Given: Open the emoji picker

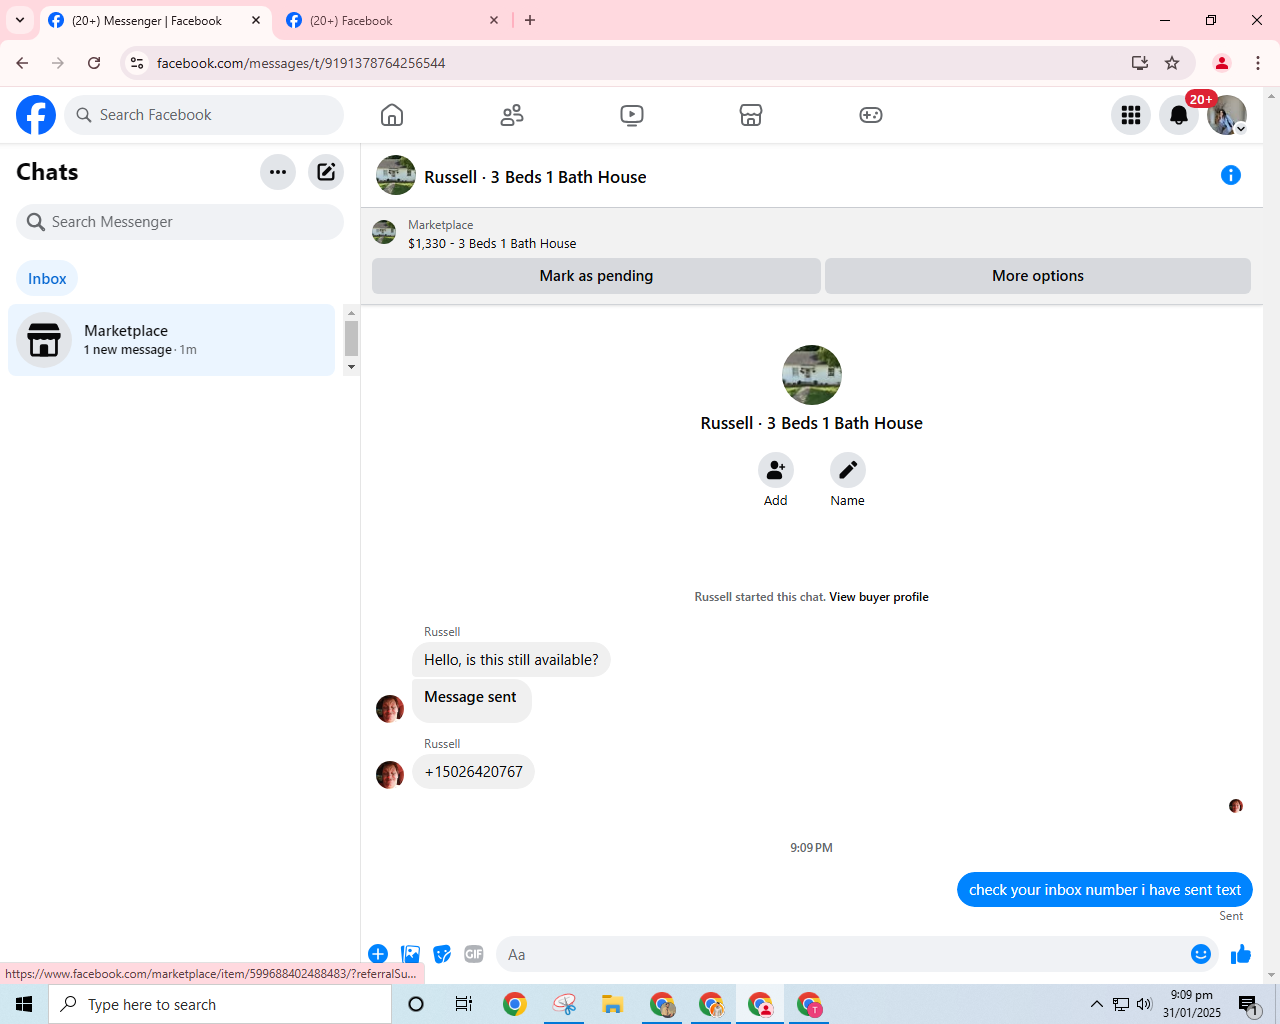Looking at the screenshot, I should click(x=1201, y=954).
